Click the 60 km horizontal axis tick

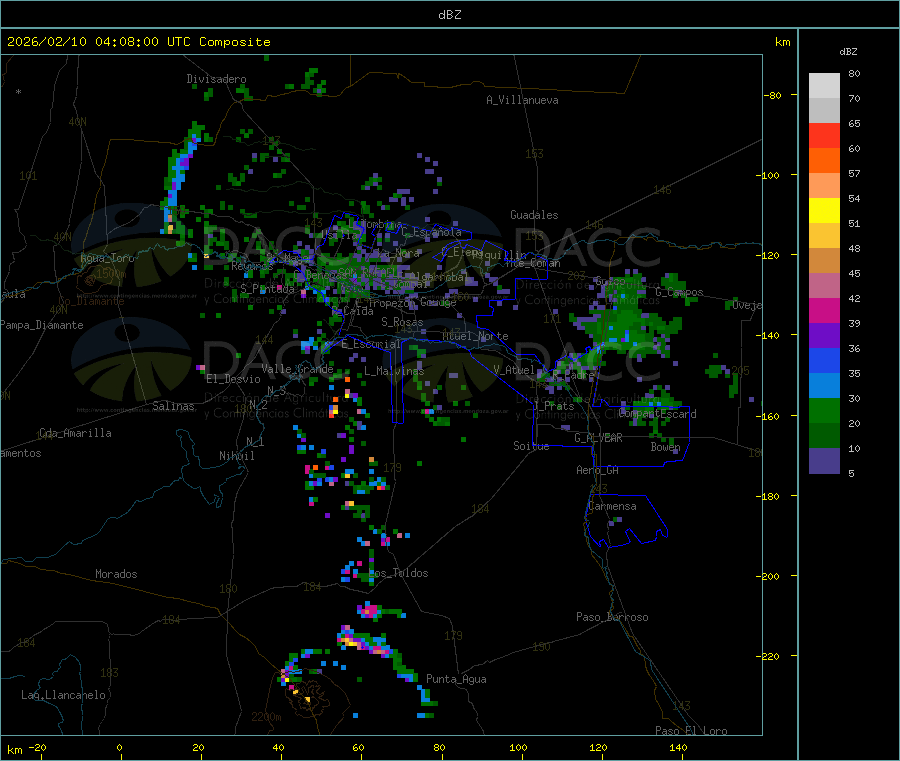358,747
